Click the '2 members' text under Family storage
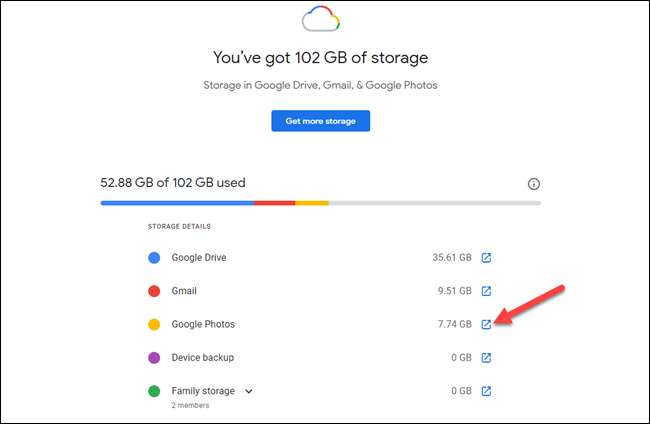This screenshot has width=650, height=424. coord(190,405)
